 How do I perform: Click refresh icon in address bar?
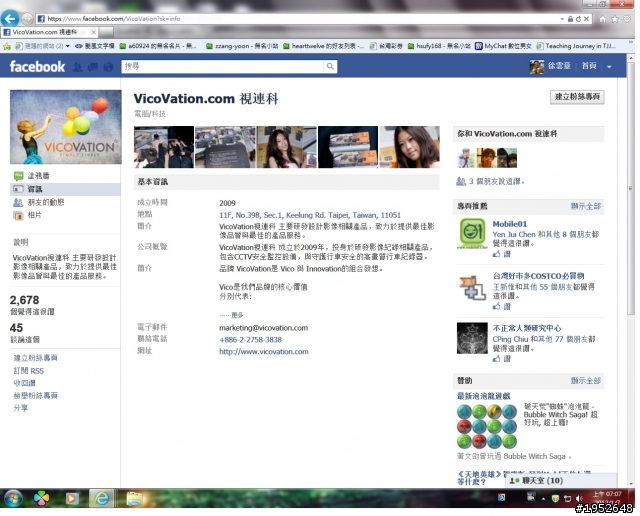coord(578,19)
